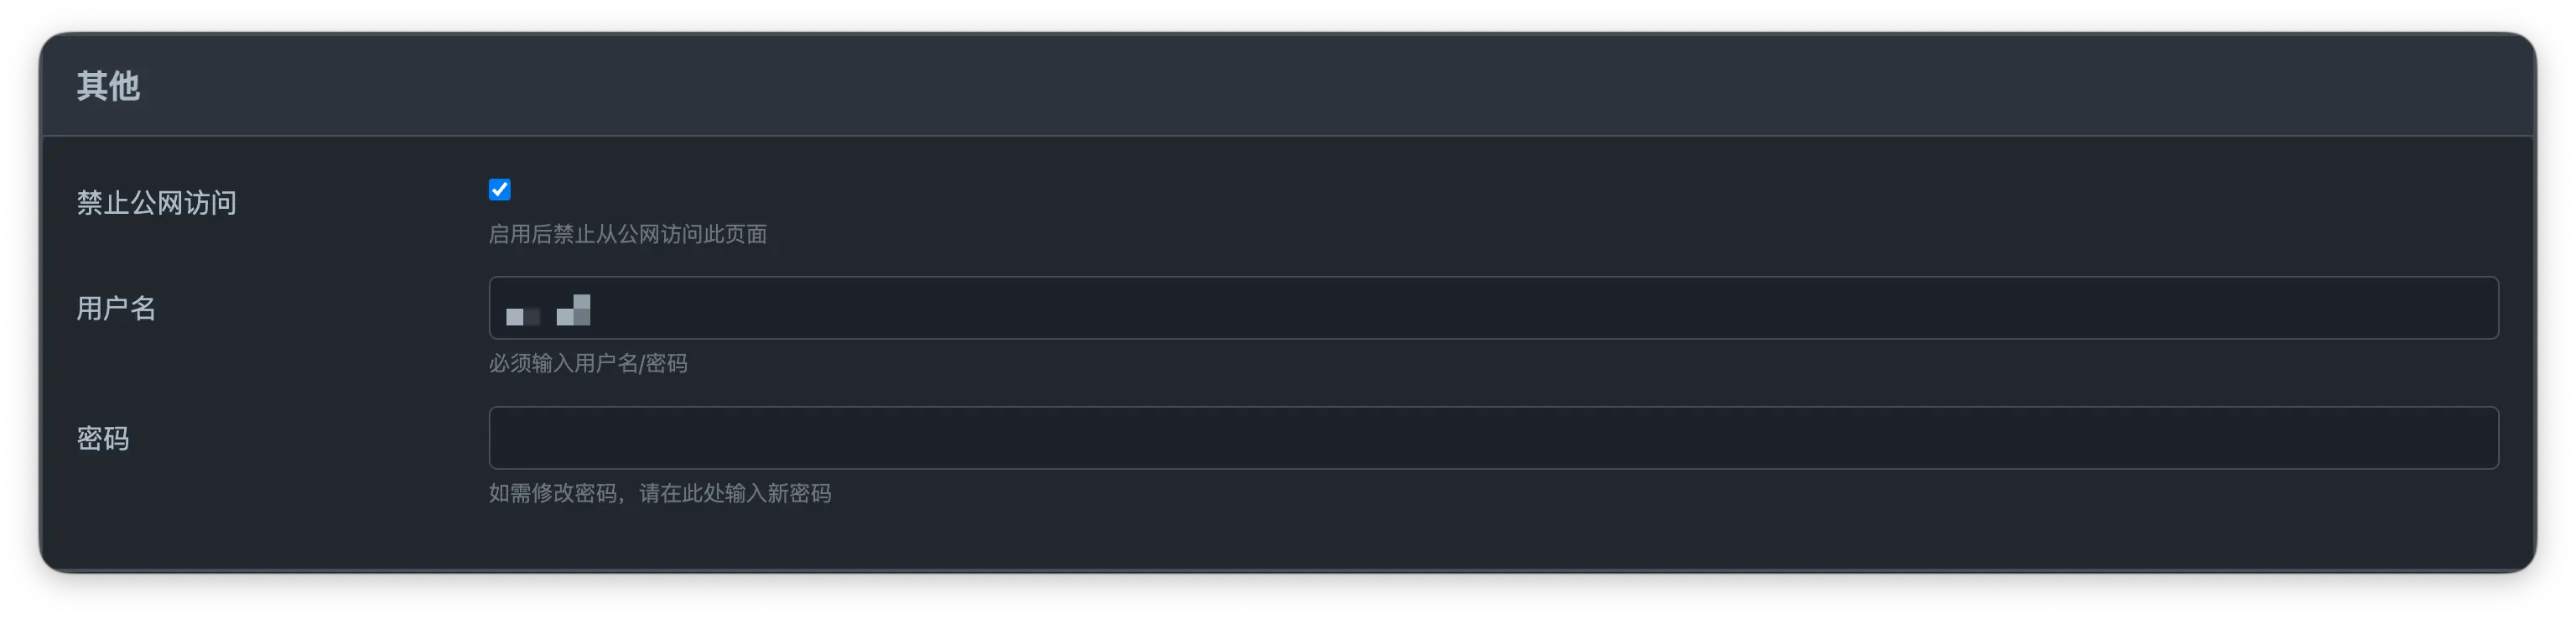Click the 禁止公网访问 label
The height and width of the screenshot is (619, 2576).
pos(156,203)
